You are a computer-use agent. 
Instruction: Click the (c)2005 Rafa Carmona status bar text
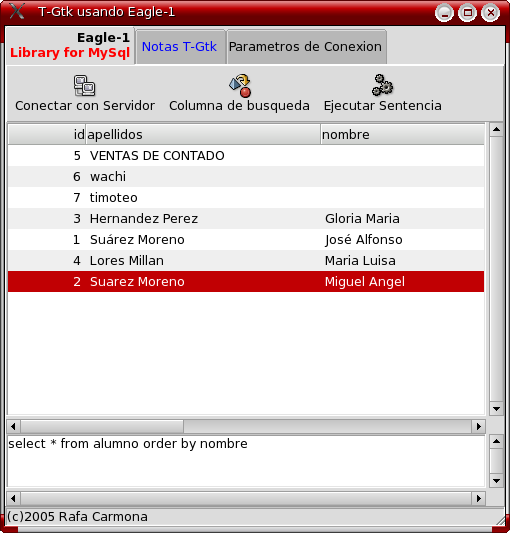pos(78,517)
